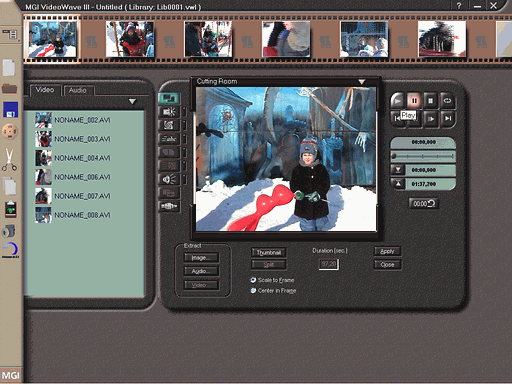Stop playback with the square stop button
512x384 pixels.
click(x=431, y=101)
